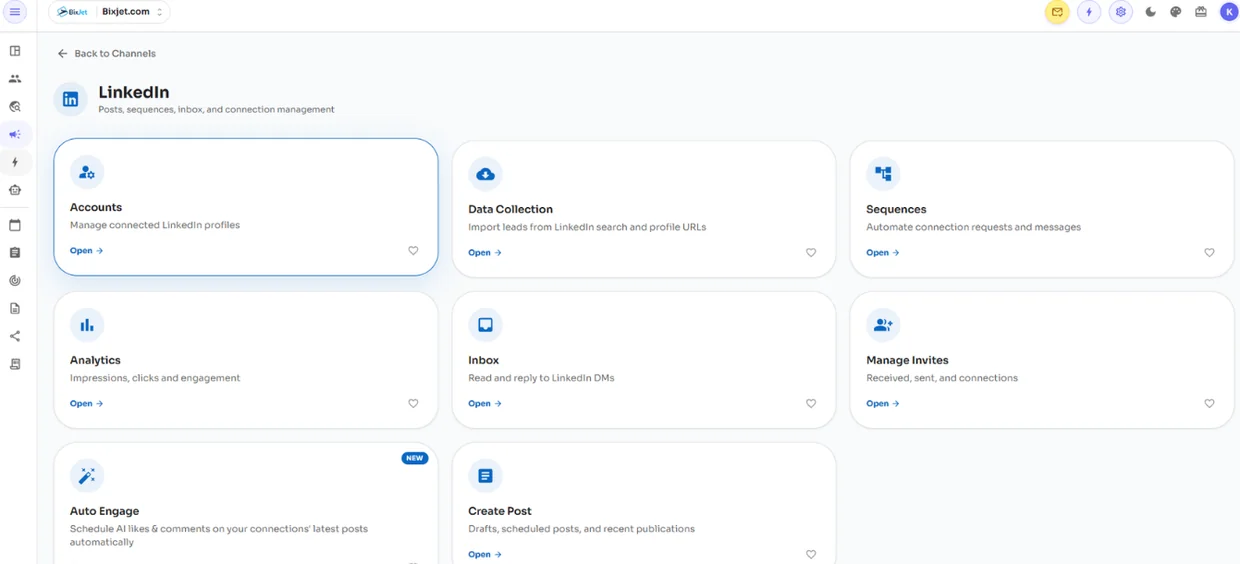The image size is (1240, 564).
Task: Open the theme palette icon
Action: (1176, 12)
